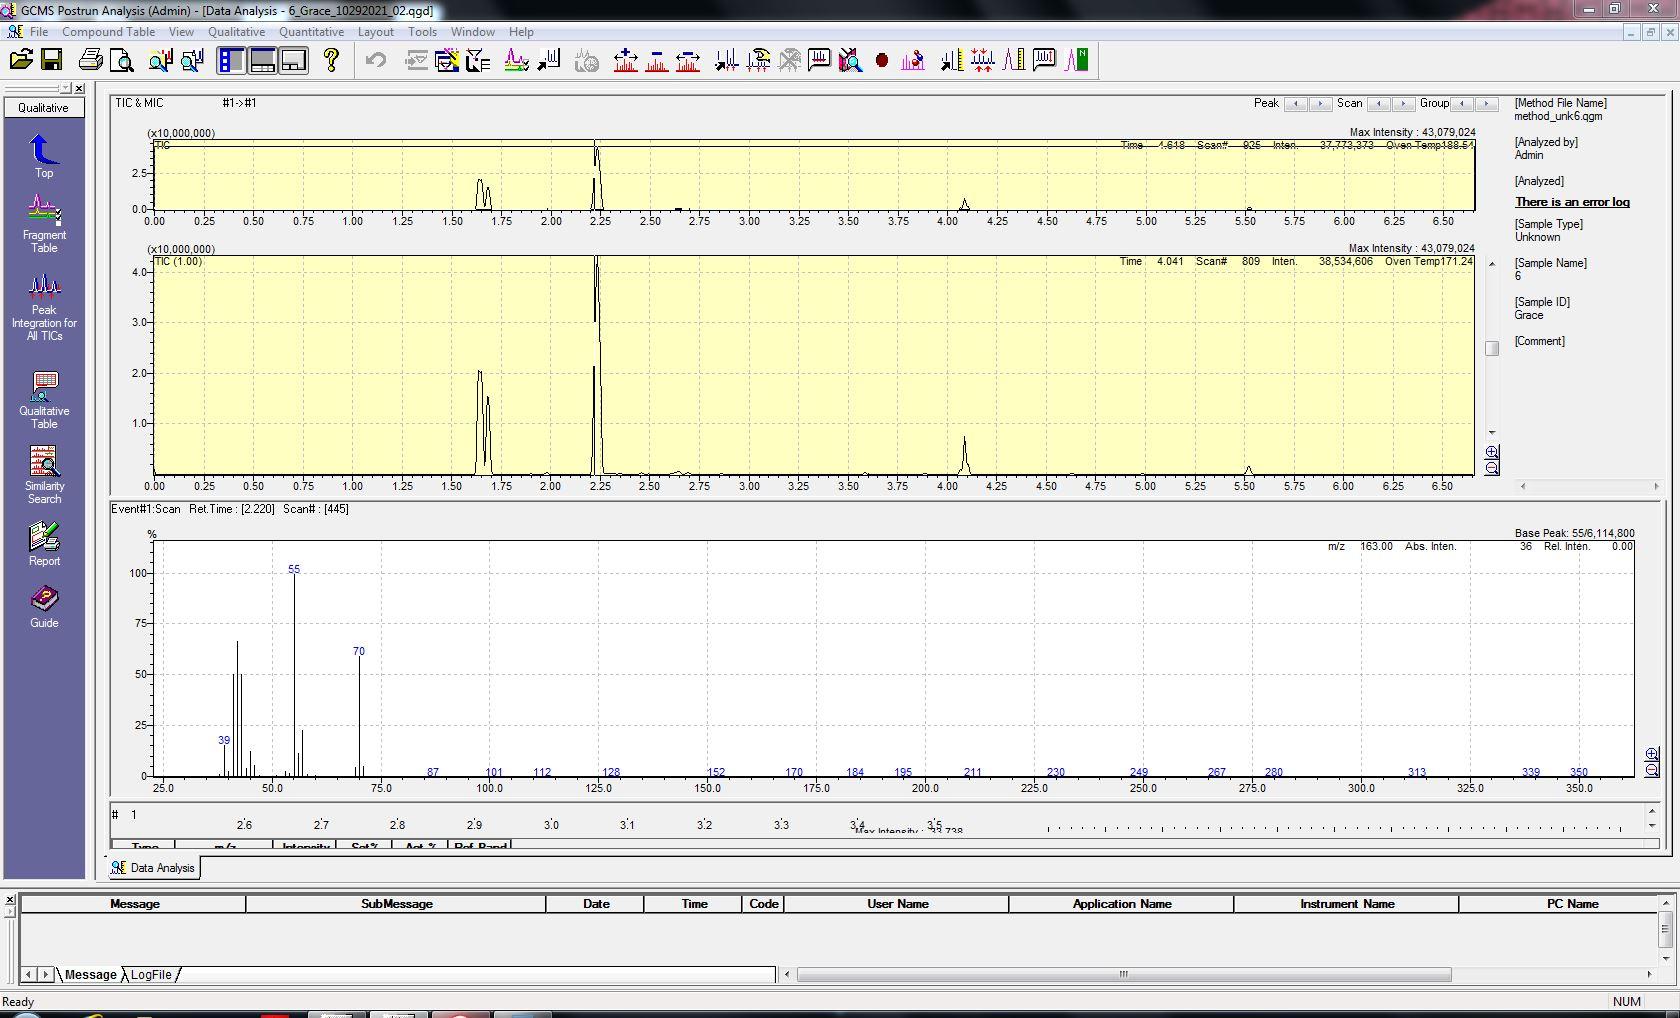Screen dimensions: 1680x1018
Task: Click the Top arrow in Qualitative sidebar
Action: point(44,156)
